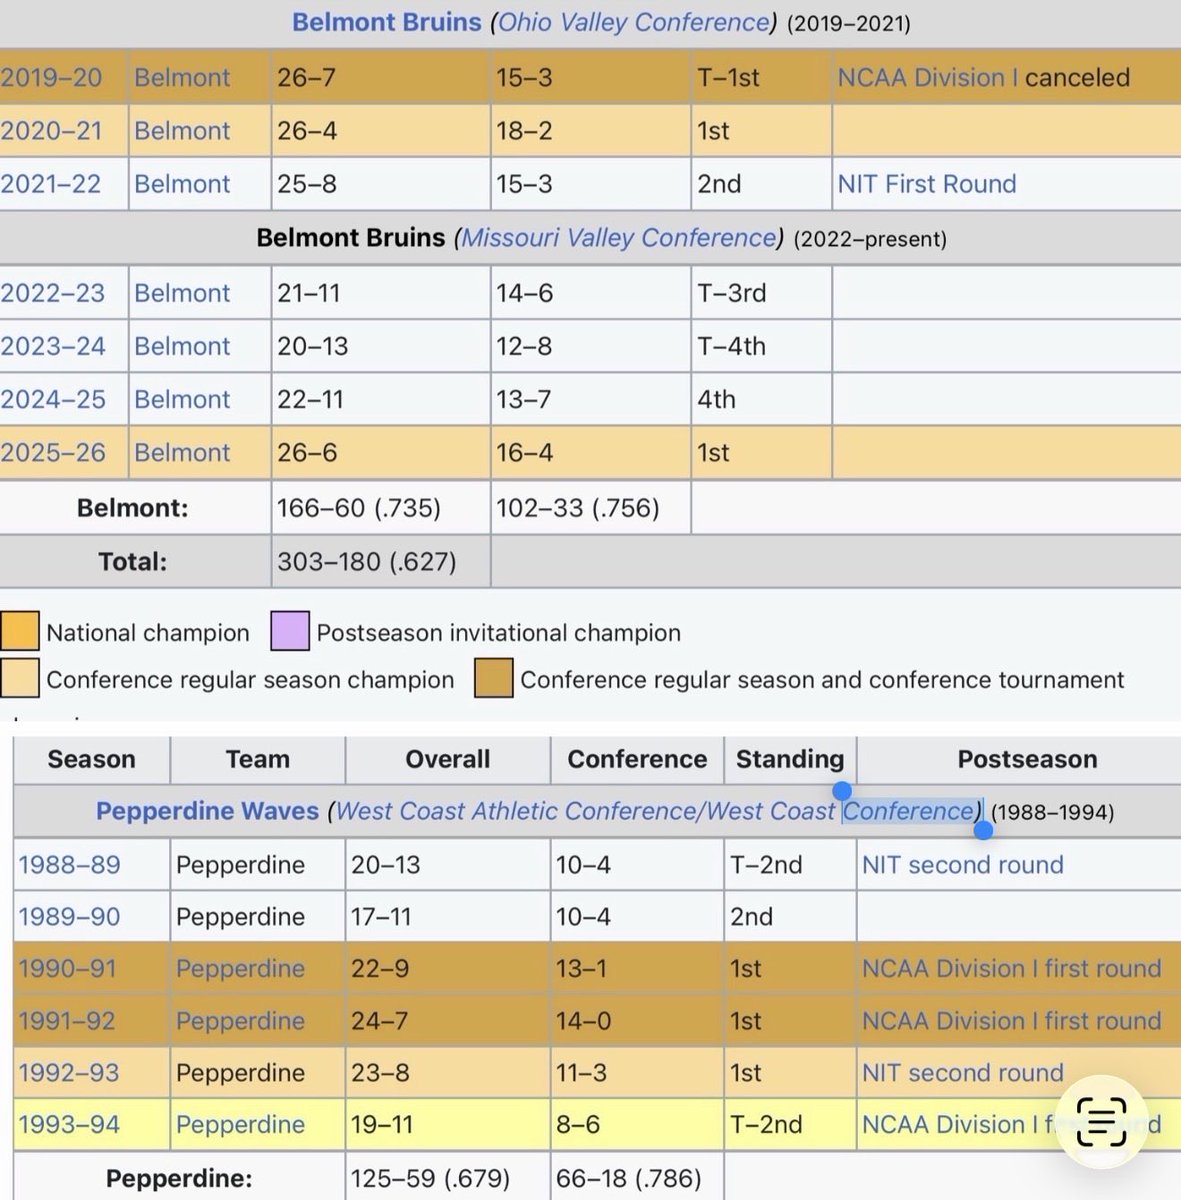Open the 2024–25 season link
The width and height of the screenshot is (1181, 1200).
click(x=52, y=399)
